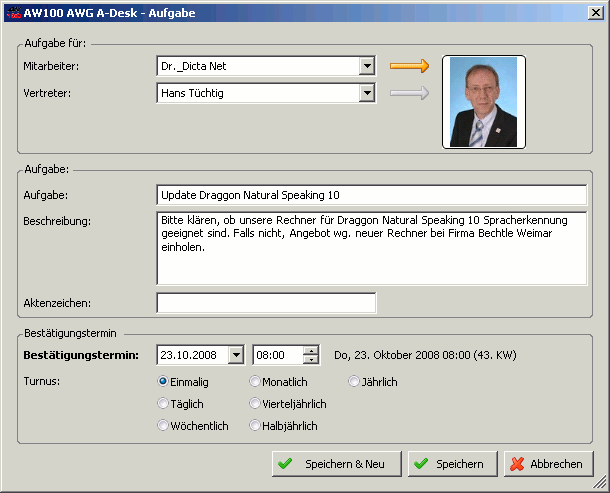Pick the Vierteljährlich radio button
This screenshot has width=610, height=493.
pos(255,404)
